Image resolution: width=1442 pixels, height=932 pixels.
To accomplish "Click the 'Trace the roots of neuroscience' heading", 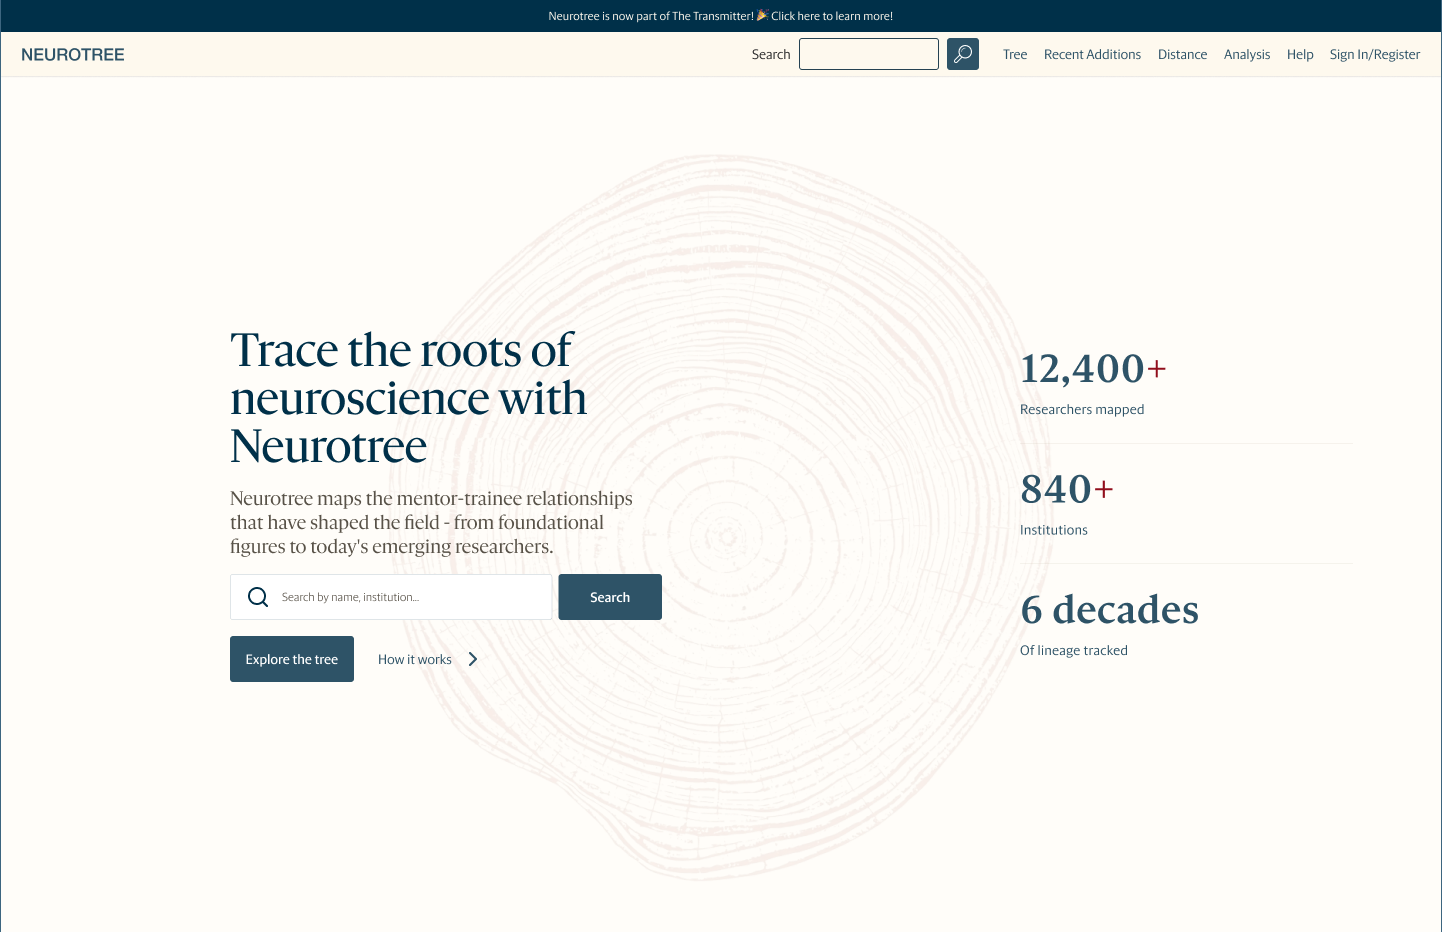I will 408,398.
